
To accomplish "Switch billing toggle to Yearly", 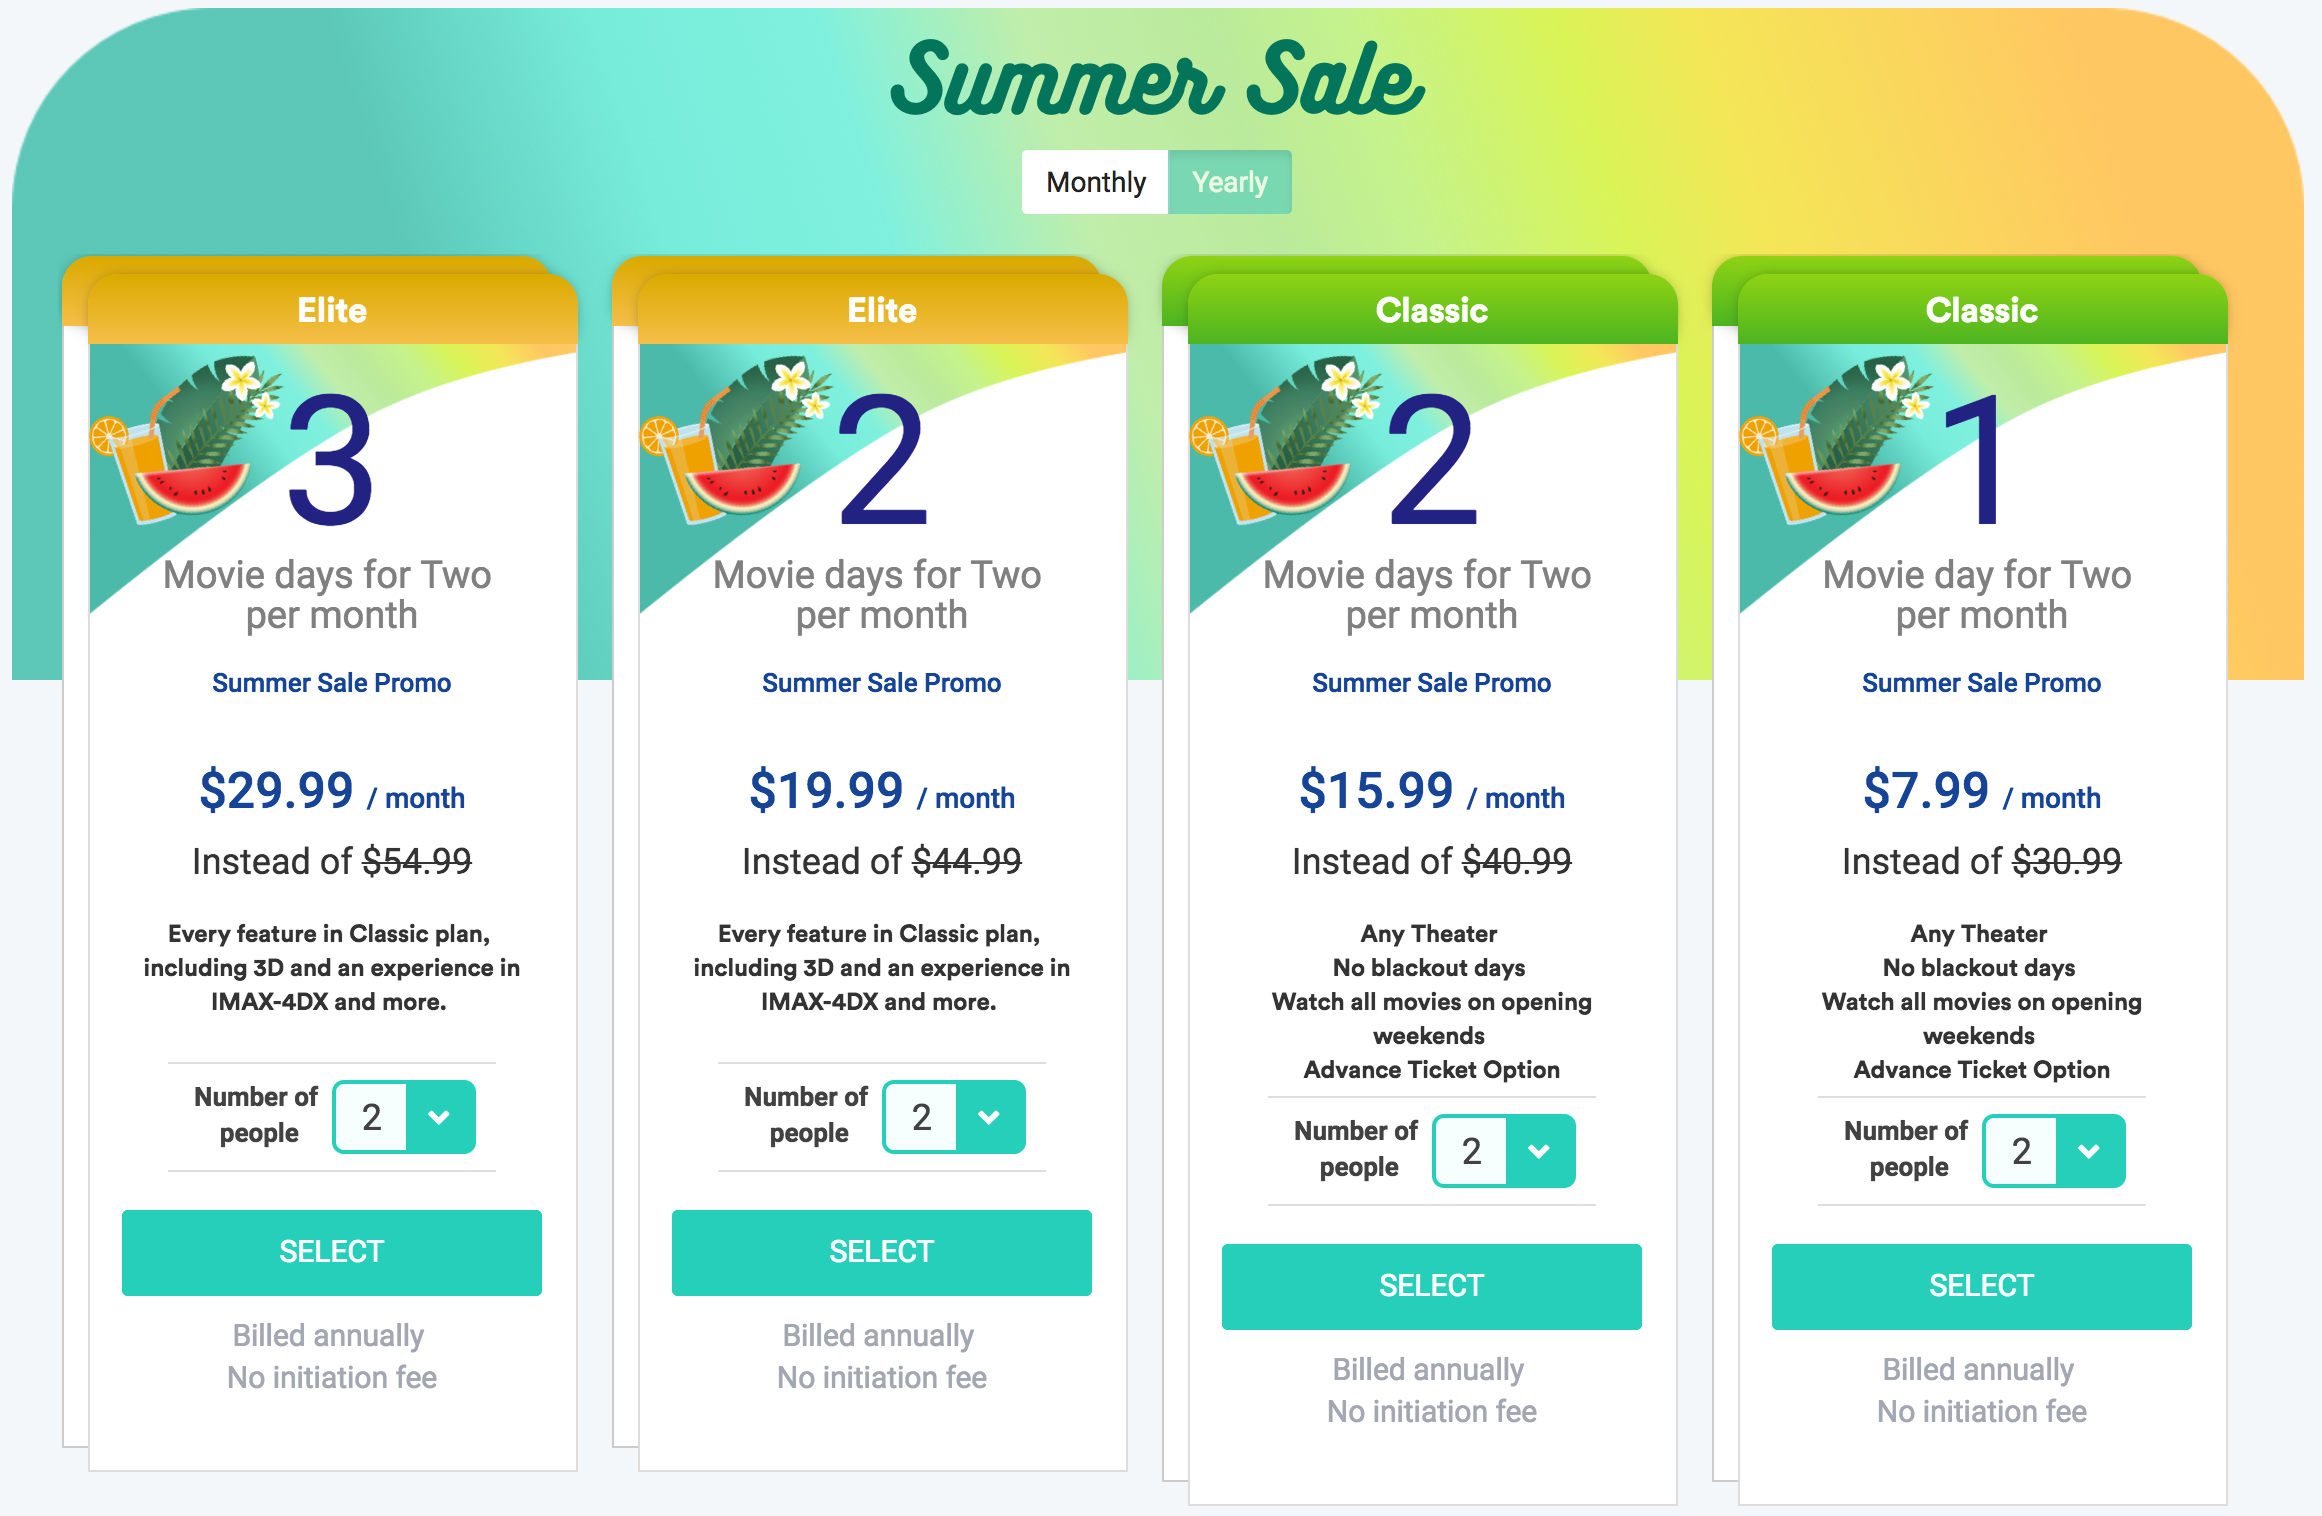I will 1229,182.
